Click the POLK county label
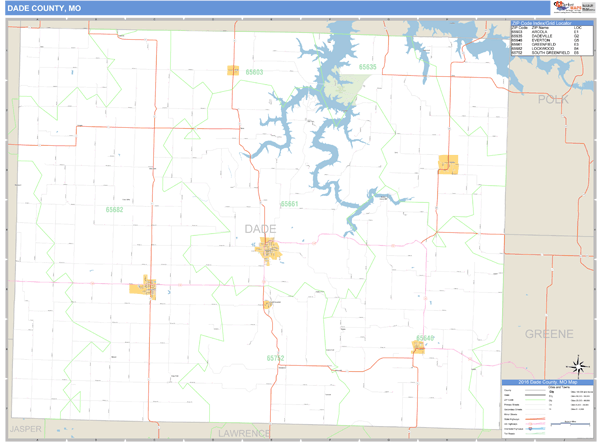This screenshot has height=442, width=600. point(552,100)
